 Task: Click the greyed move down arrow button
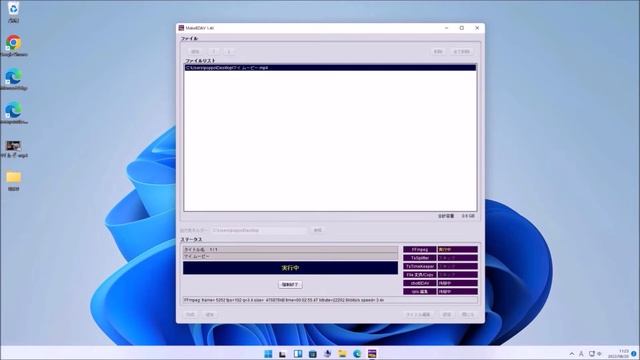tap(229, 51)
